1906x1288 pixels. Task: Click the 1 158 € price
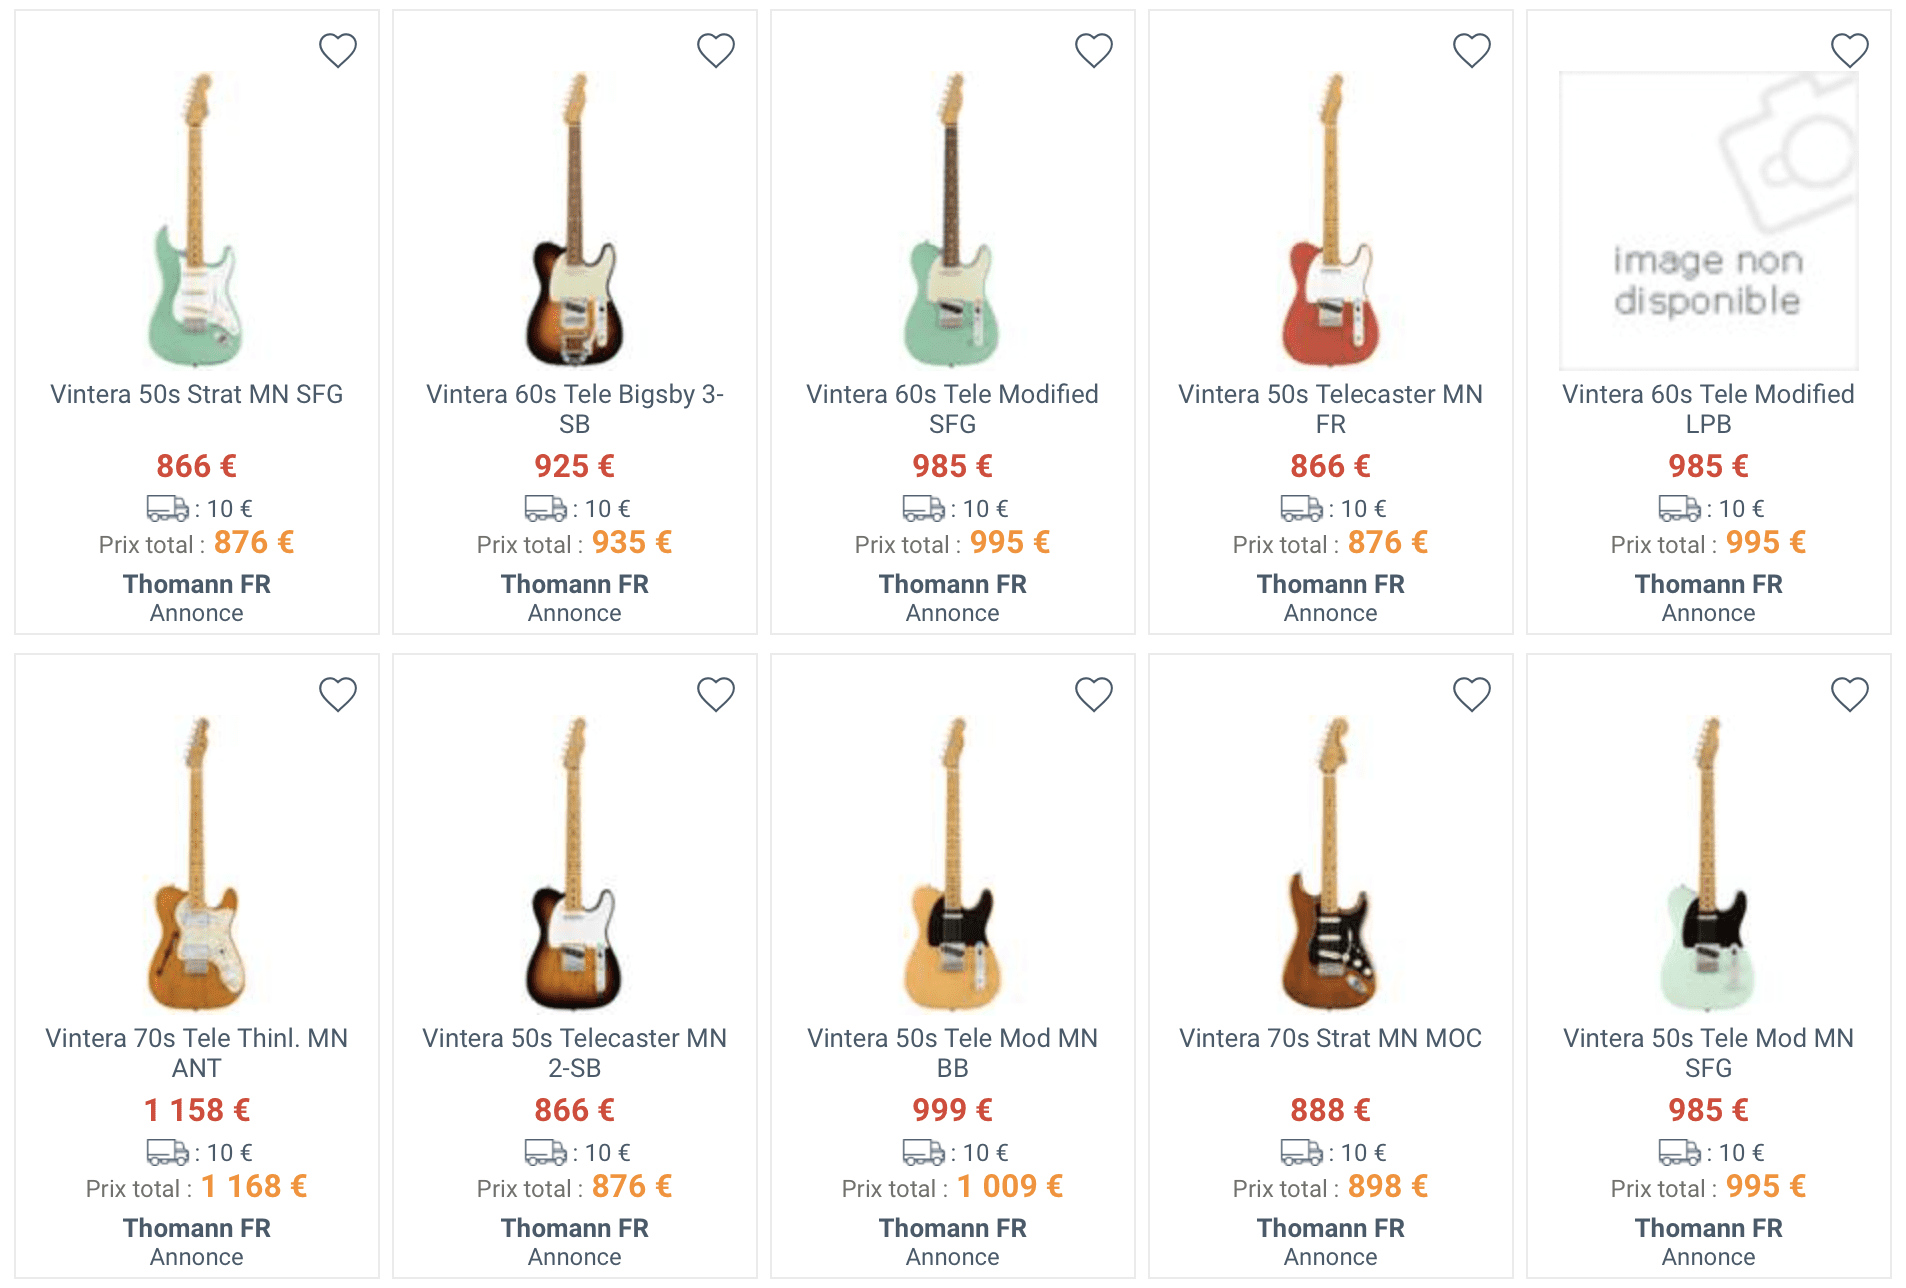pos(197,1110)
